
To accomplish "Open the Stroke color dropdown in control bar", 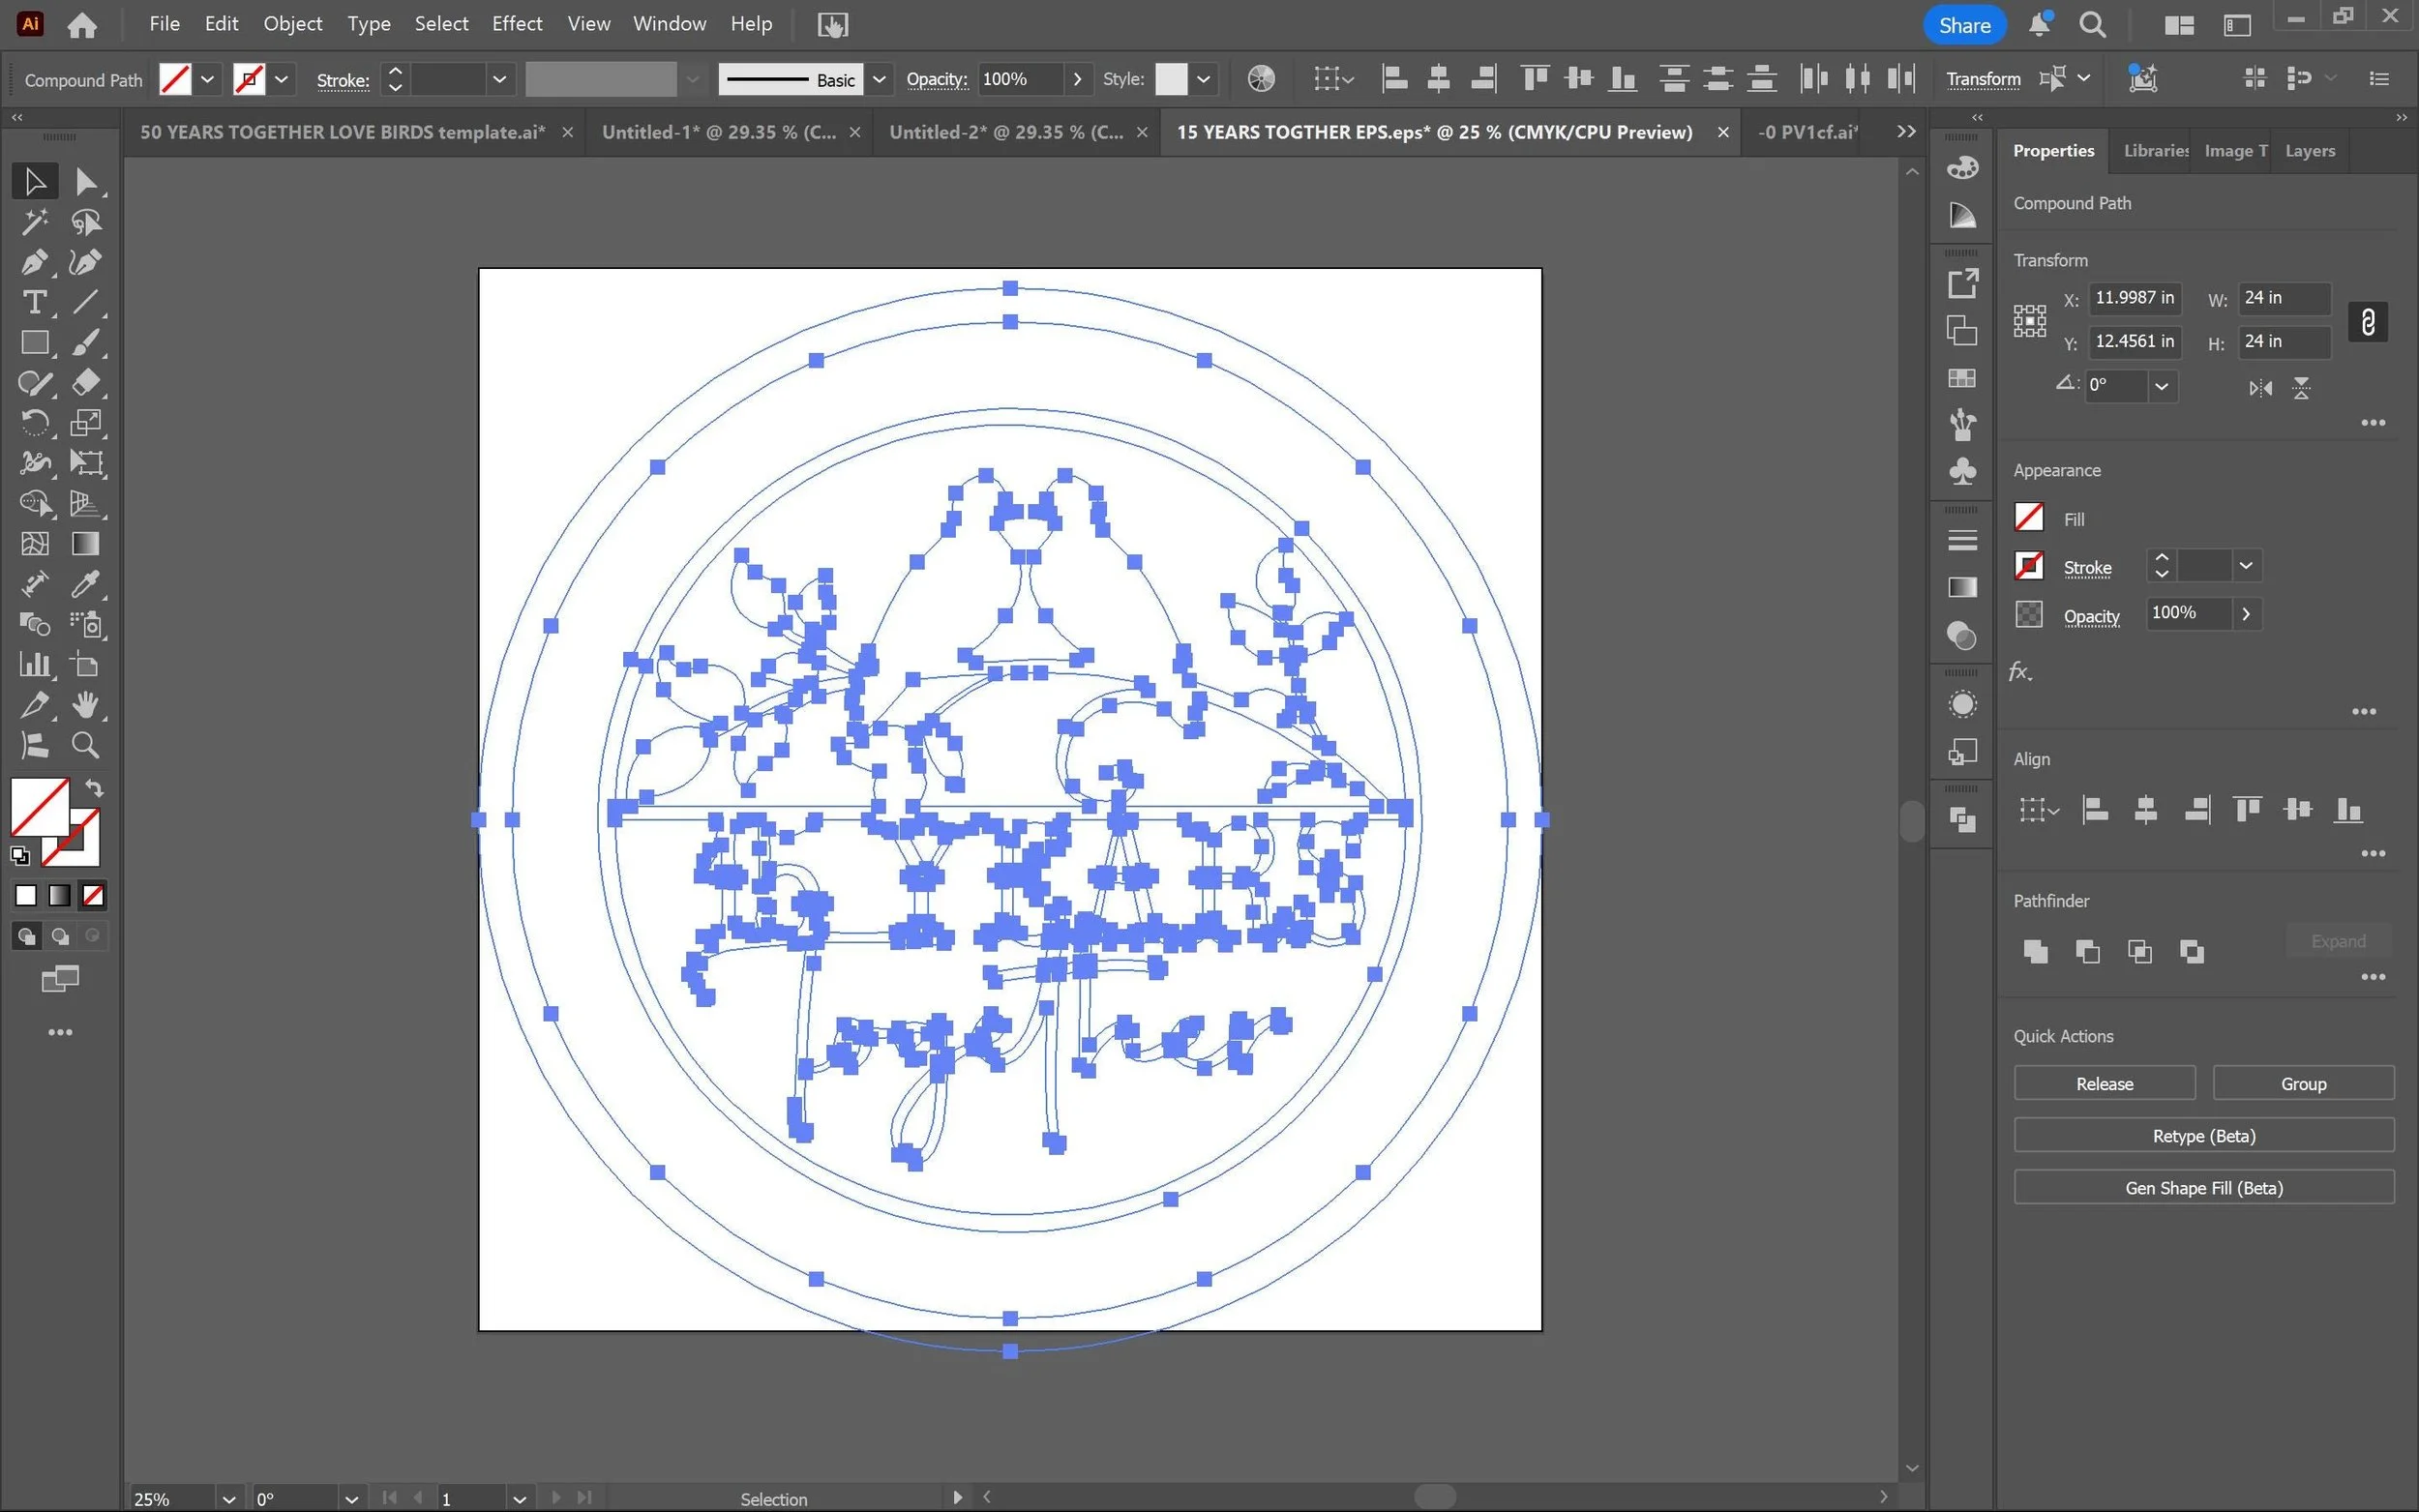I will click(x=282, y=79).
